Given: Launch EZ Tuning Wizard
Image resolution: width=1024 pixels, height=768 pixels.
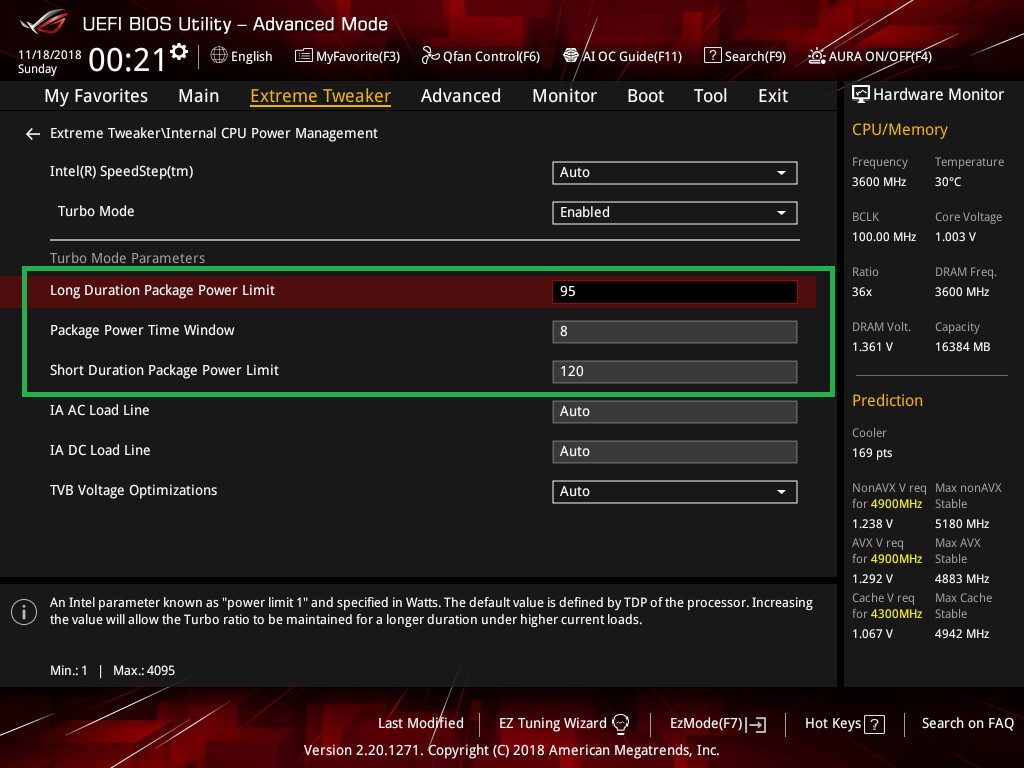Looking at the screenshot, I should click(552, 724).
